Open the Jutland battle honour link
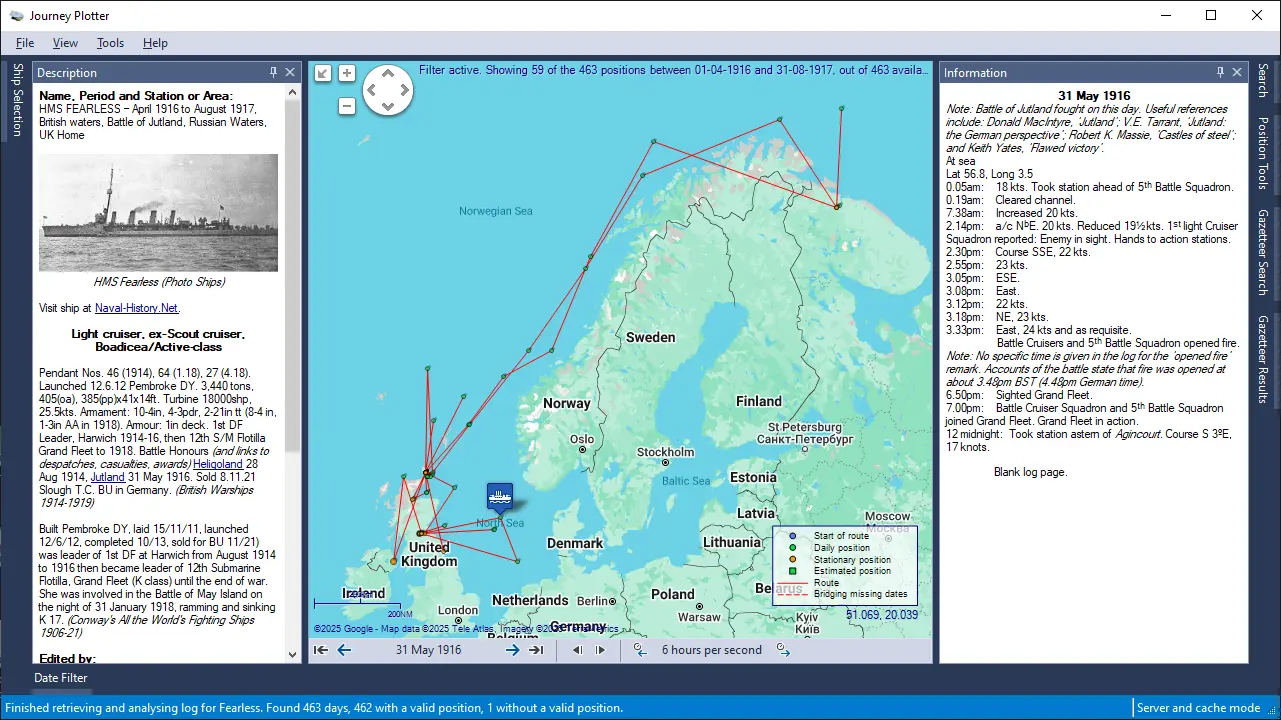1281x720 pixels. click(108, 477)
